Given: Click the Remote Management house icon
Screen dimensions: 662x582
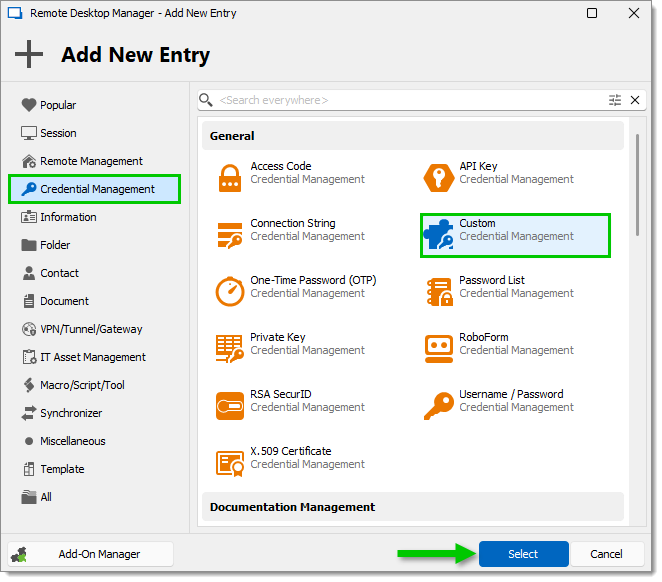Looking at the screenshot, I should pos(29,161).
